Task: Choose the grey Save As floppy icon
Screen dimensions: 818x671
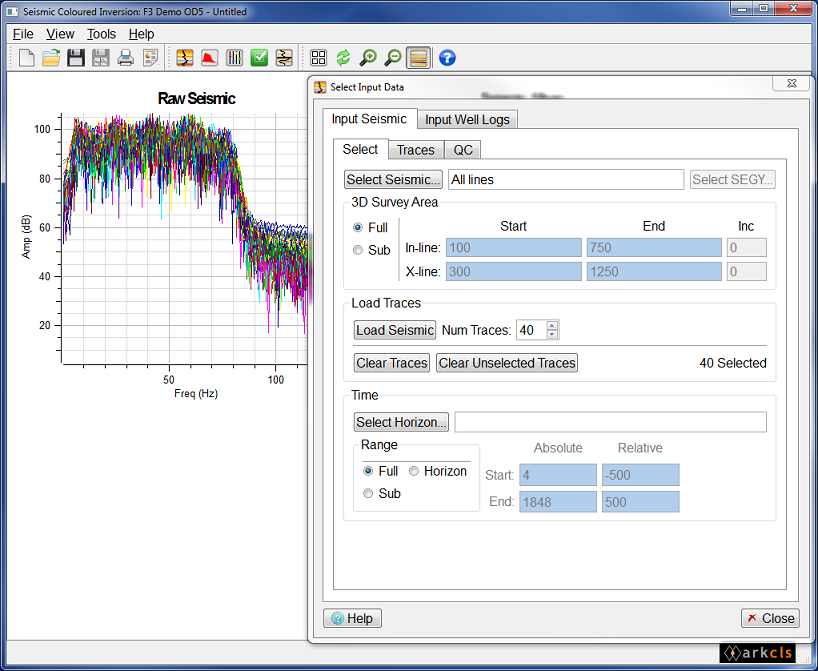Action: tap(101, 57)
